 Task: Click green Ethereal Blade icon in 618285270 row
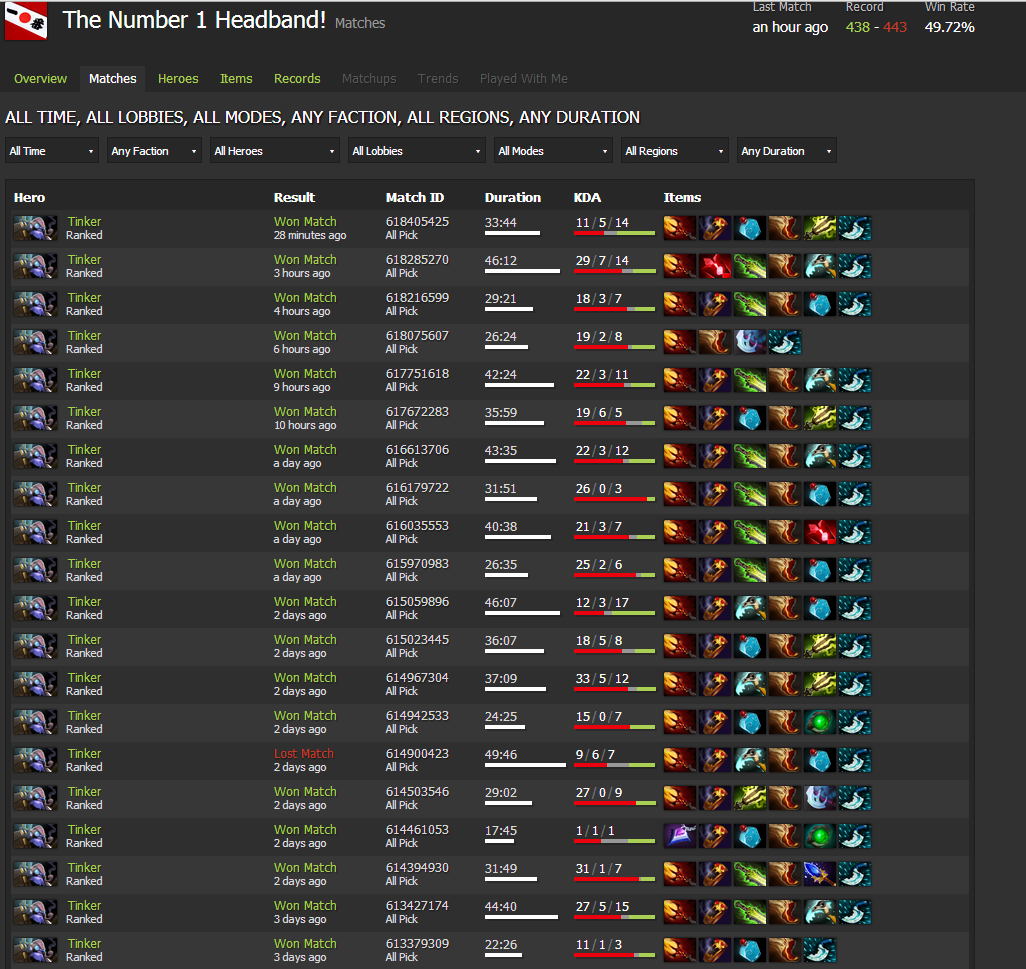click(x=750, y=266)
